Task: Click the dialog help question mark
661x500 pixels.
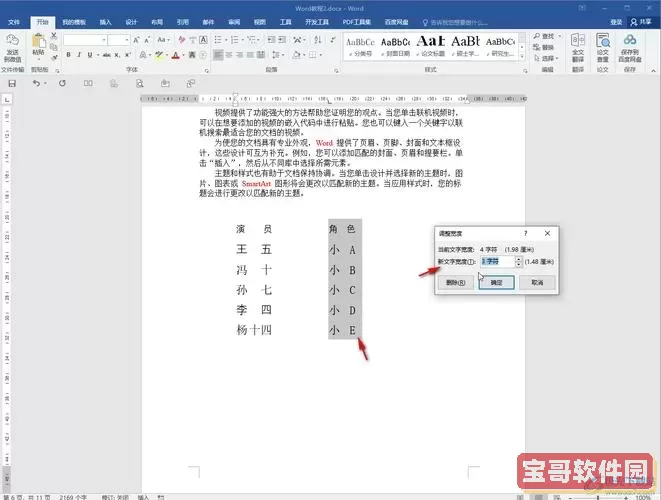Action: click(x=525, y=233)
